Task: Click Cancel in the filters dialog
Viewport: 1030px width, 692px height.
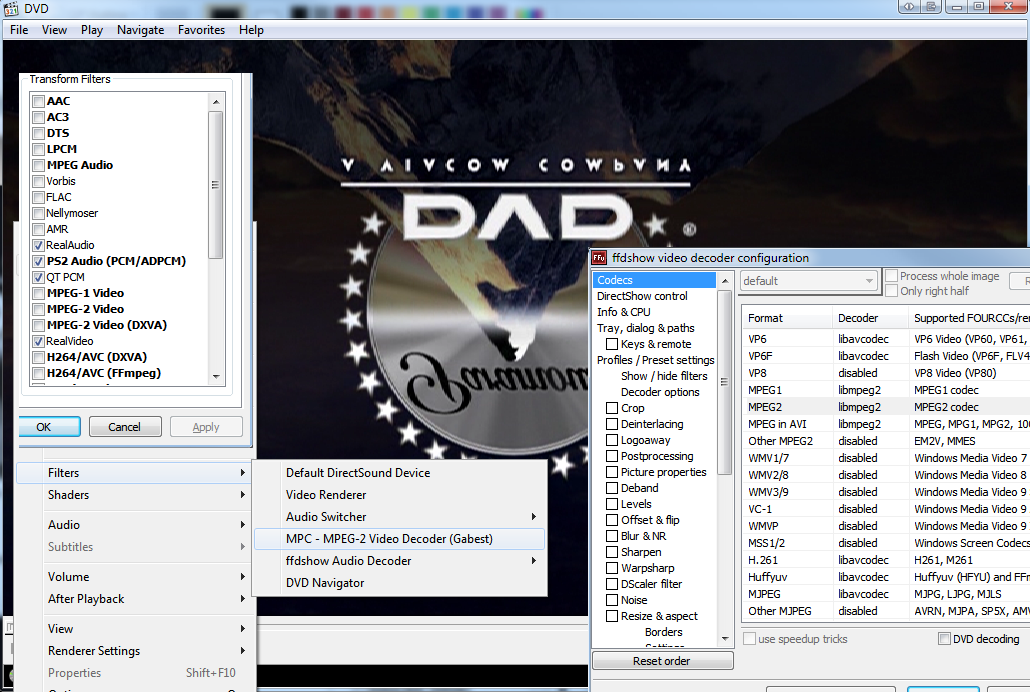Action: (125, 427)
